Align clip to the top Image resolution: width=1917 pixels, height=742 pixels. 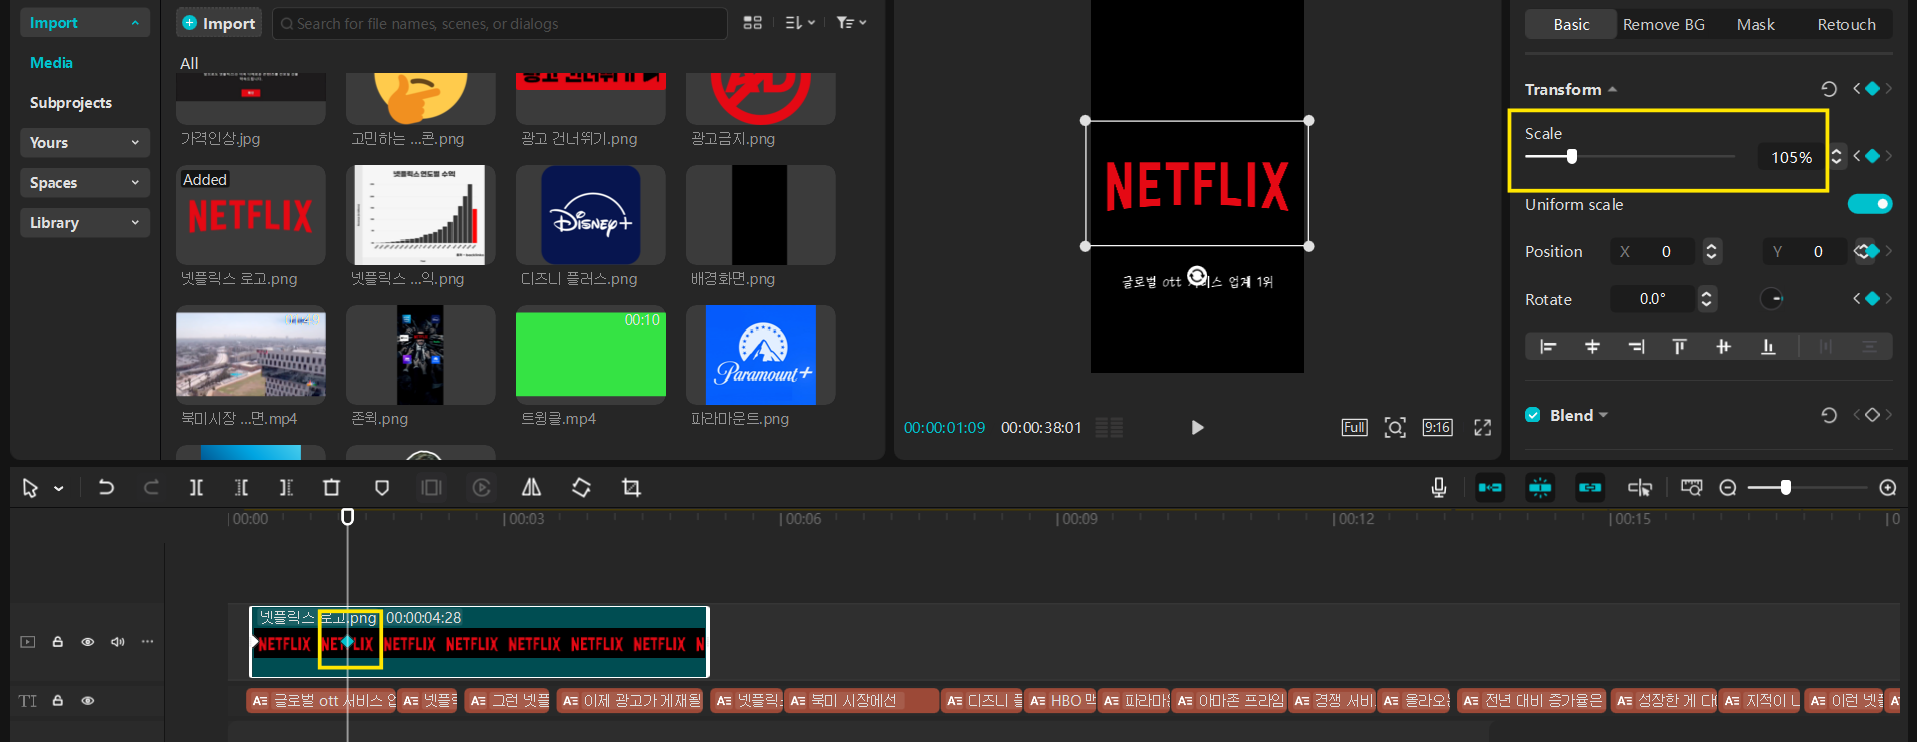[x=1679, y=346]
